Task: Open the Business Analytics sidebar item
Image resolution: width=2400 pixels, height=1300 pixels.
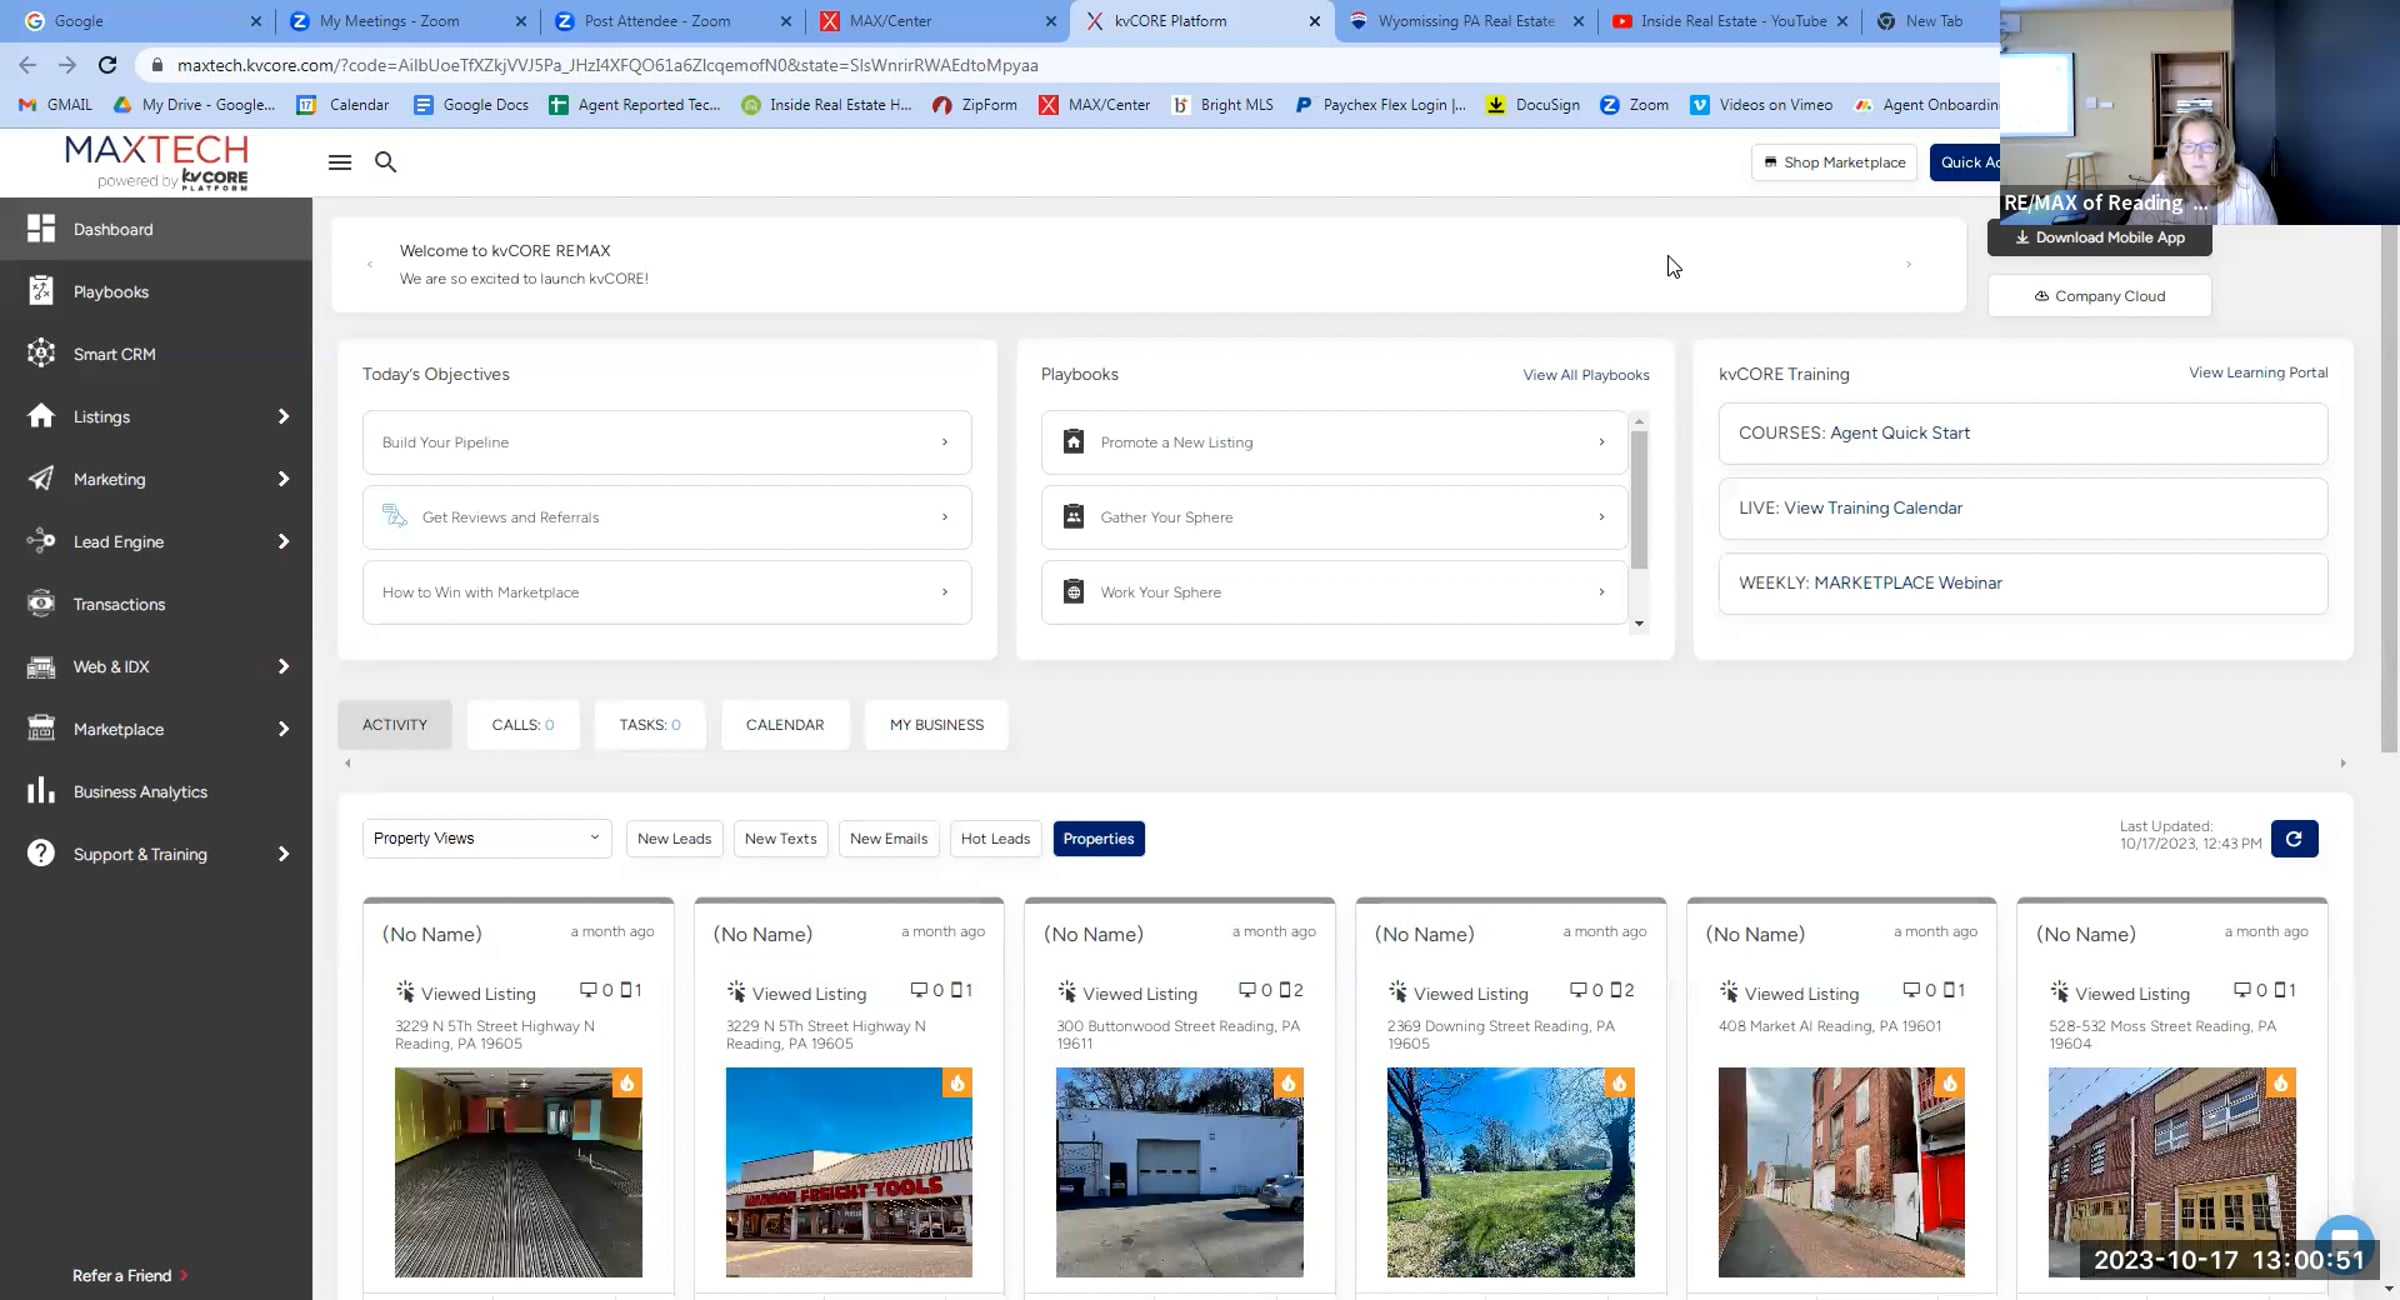Action: coord(140,791)
